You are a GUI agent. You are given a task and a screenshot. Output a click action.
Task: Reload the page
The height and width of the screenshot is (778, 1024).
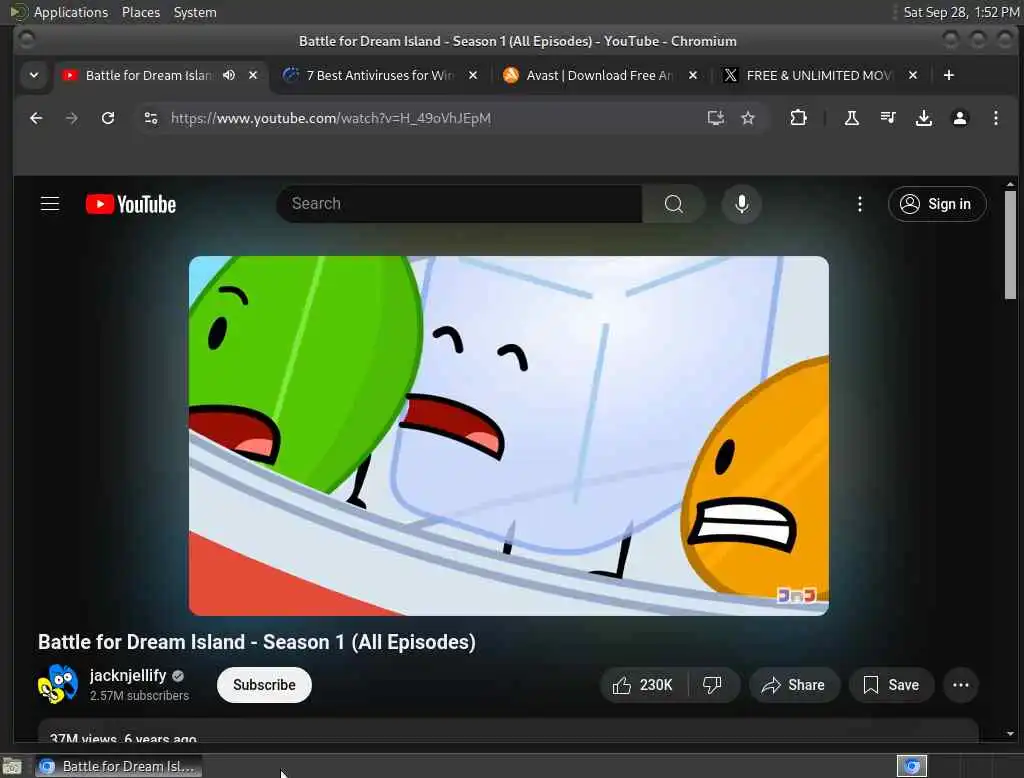pyautogui.click(x=108, y=118)
